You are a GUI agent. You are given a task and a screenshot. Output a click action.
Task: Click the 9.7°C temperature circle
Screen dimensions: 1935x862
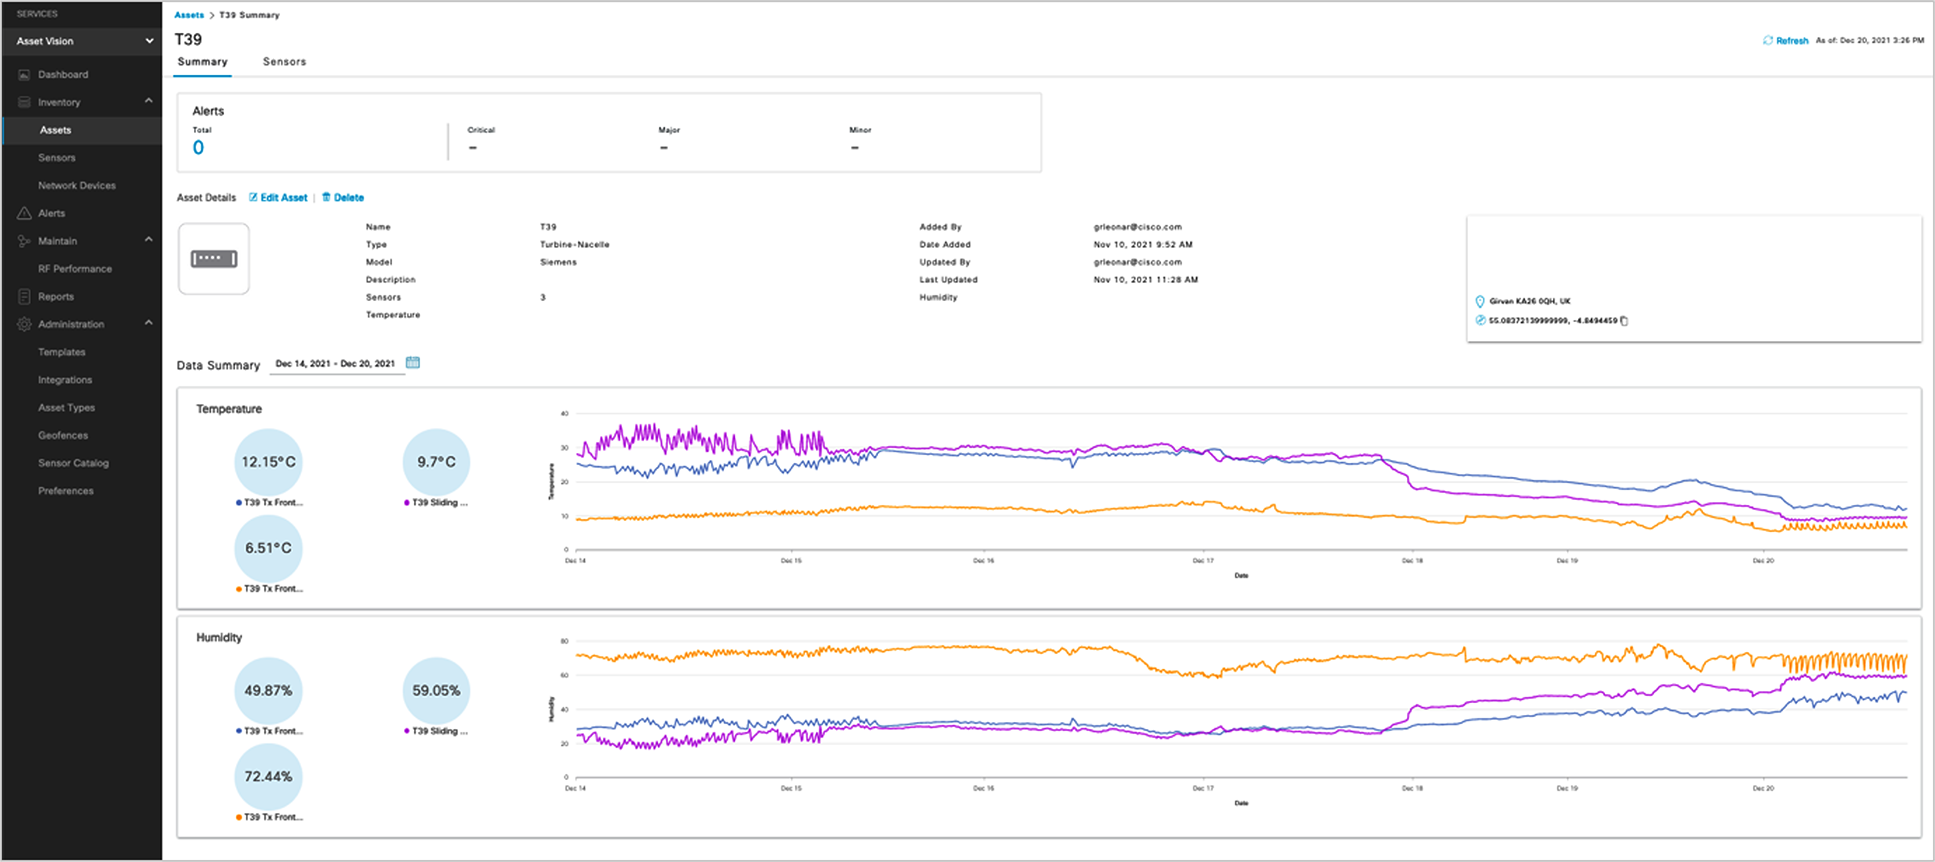coord(436,462)
